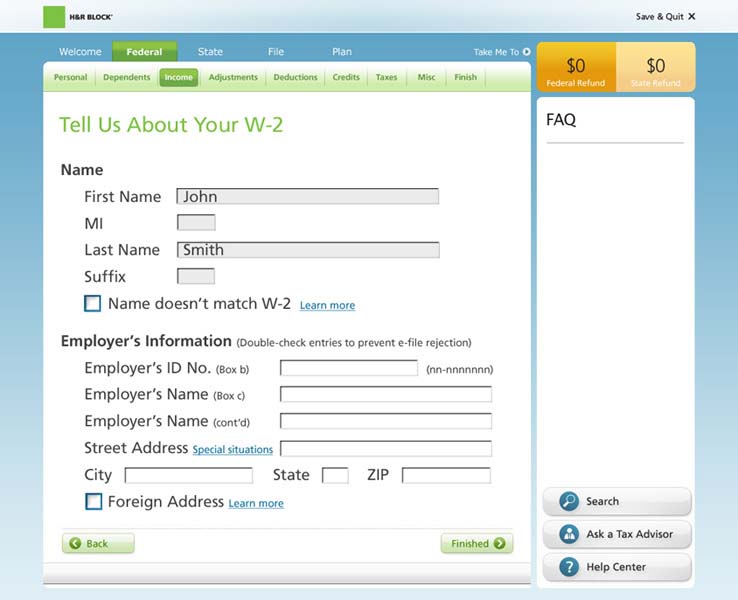Click the Last Name field
Image resolution: width=738 pixels, height=600 pixels.
308,250
